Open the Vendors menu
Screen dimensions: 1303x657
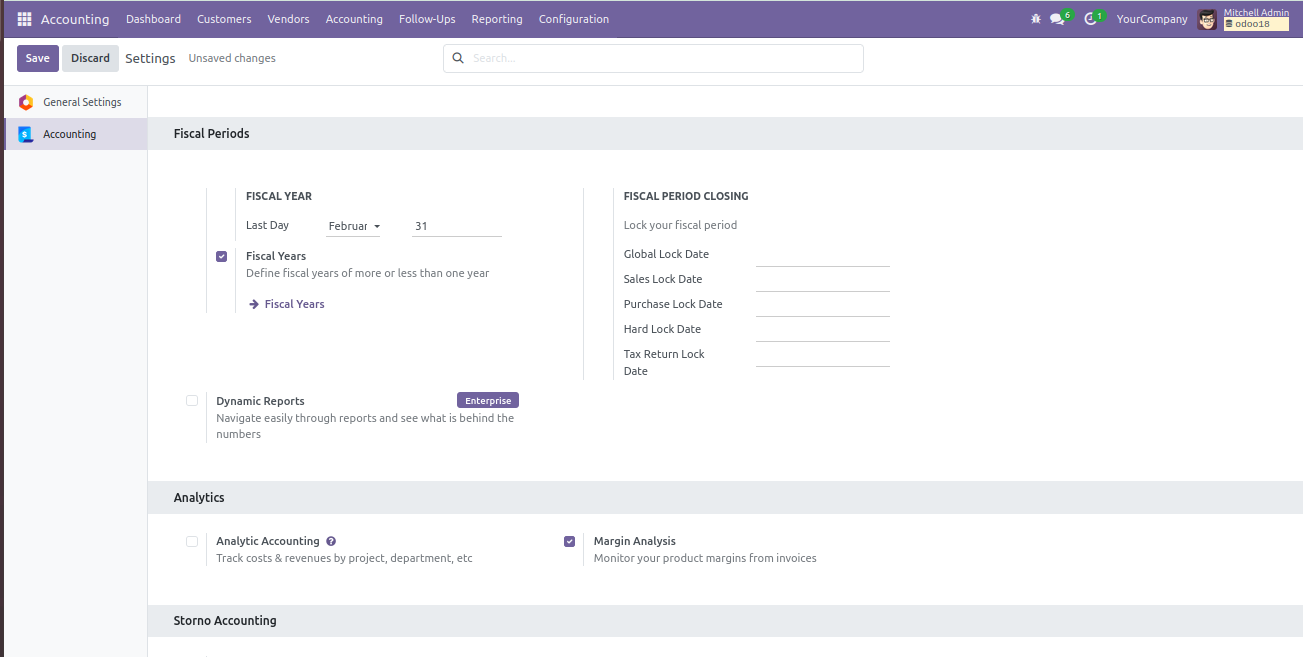tap(288, 19)
